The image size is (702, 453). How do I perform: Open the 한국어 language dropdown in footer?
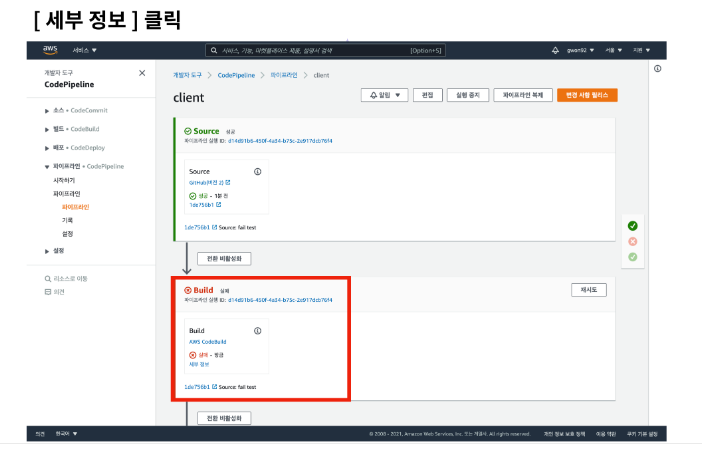(x=66, y=434)
